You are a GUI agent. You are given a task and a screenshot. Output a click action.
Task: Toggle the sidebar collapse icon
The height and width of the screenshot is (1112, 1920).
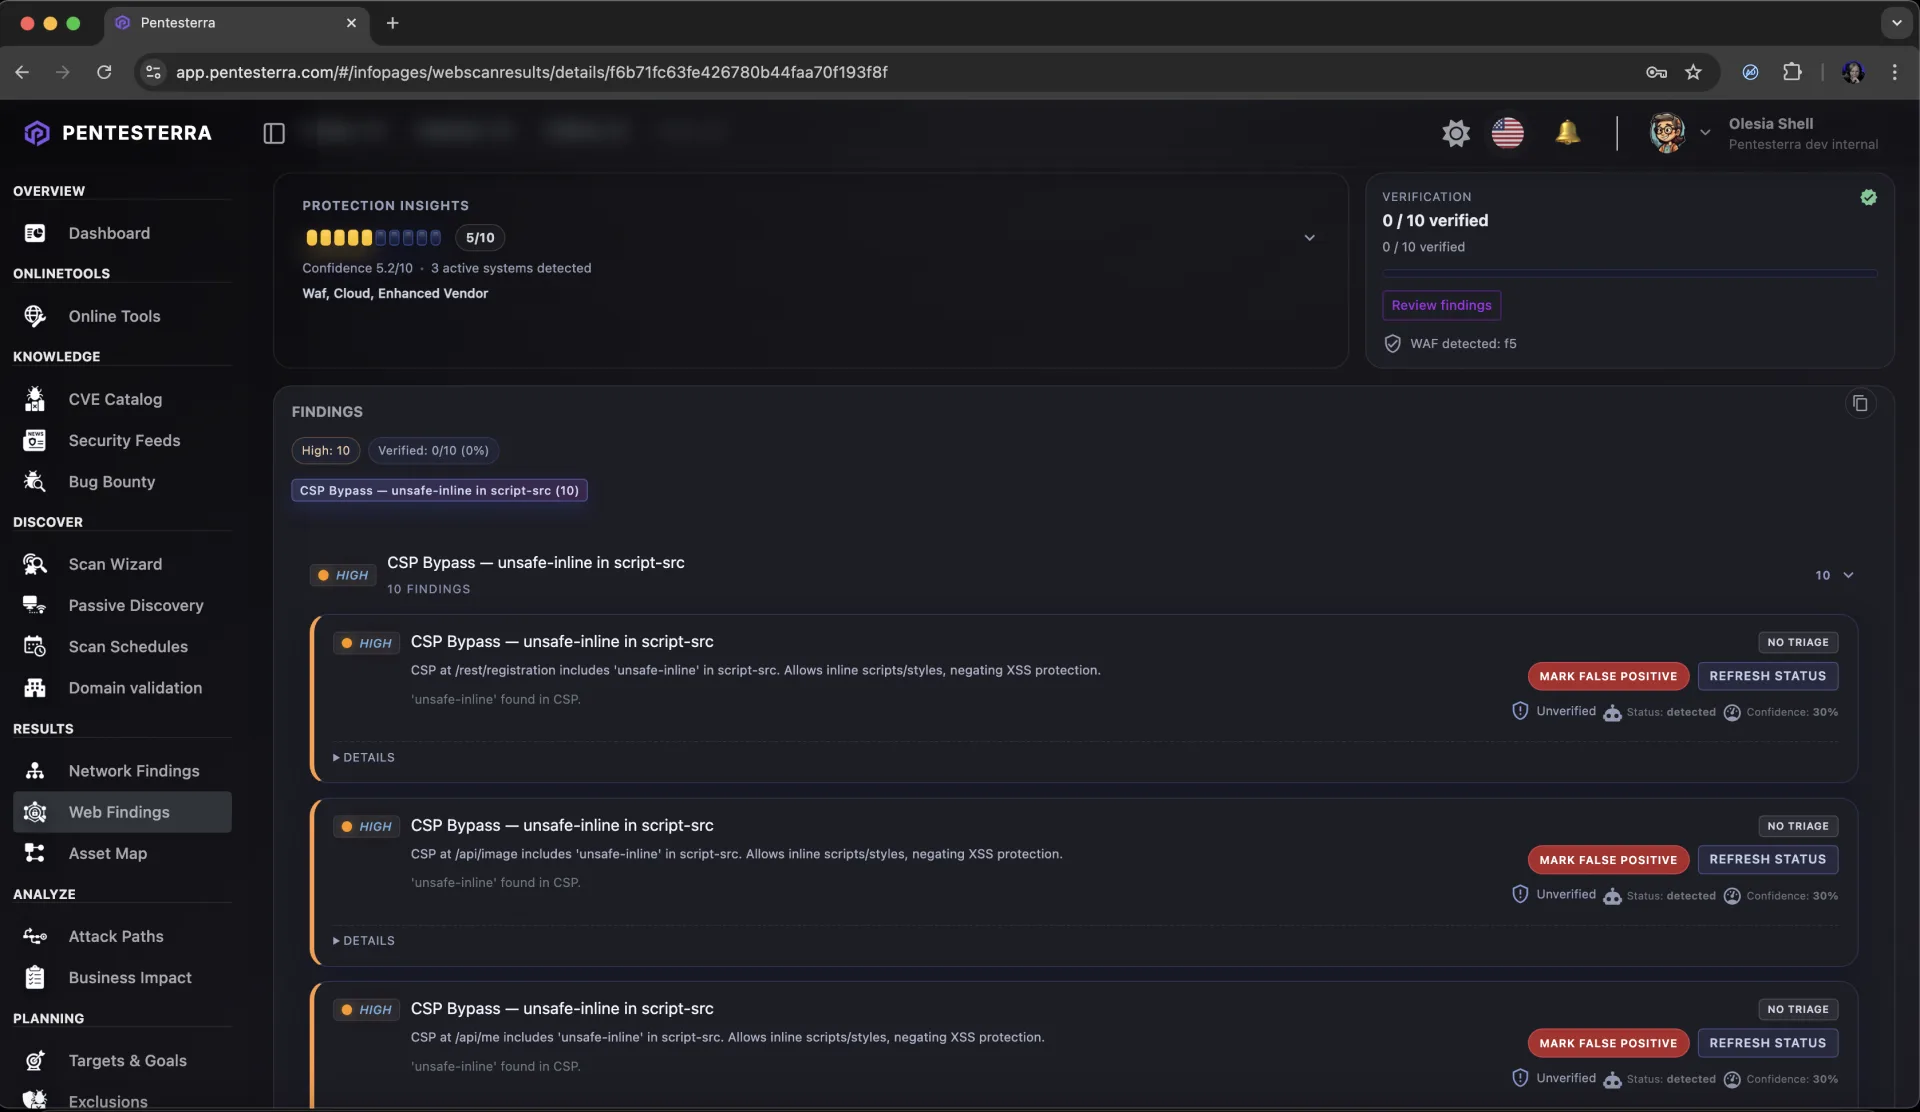(x=274, y=133)
